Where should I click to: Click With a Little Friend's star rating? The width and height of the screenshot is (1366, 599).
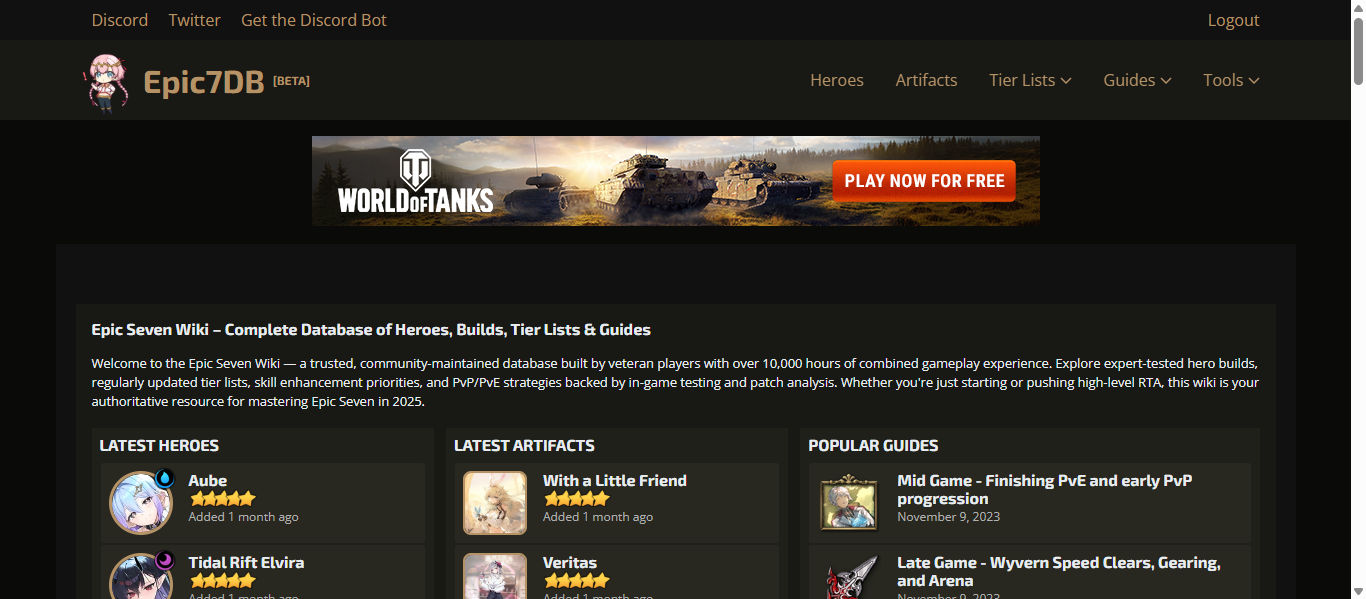(x=576, y=498)
